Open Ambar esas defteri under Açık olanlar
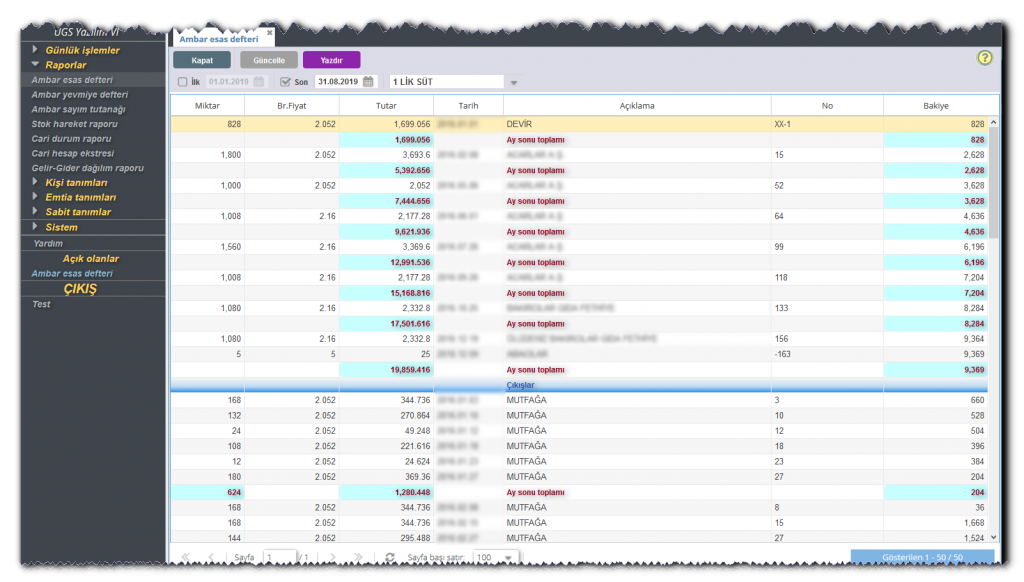The height and width of the screenshot is (582, 1024). [x=72, y=273]
